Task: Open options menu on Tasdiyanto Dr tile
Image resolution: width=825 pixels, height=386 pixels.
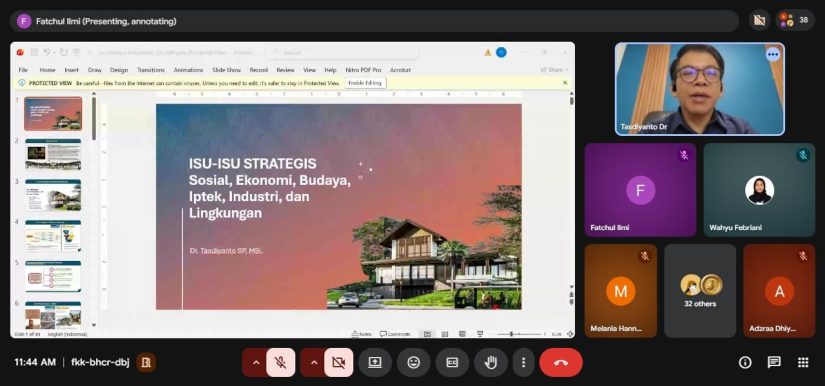Action: (772, 54)
